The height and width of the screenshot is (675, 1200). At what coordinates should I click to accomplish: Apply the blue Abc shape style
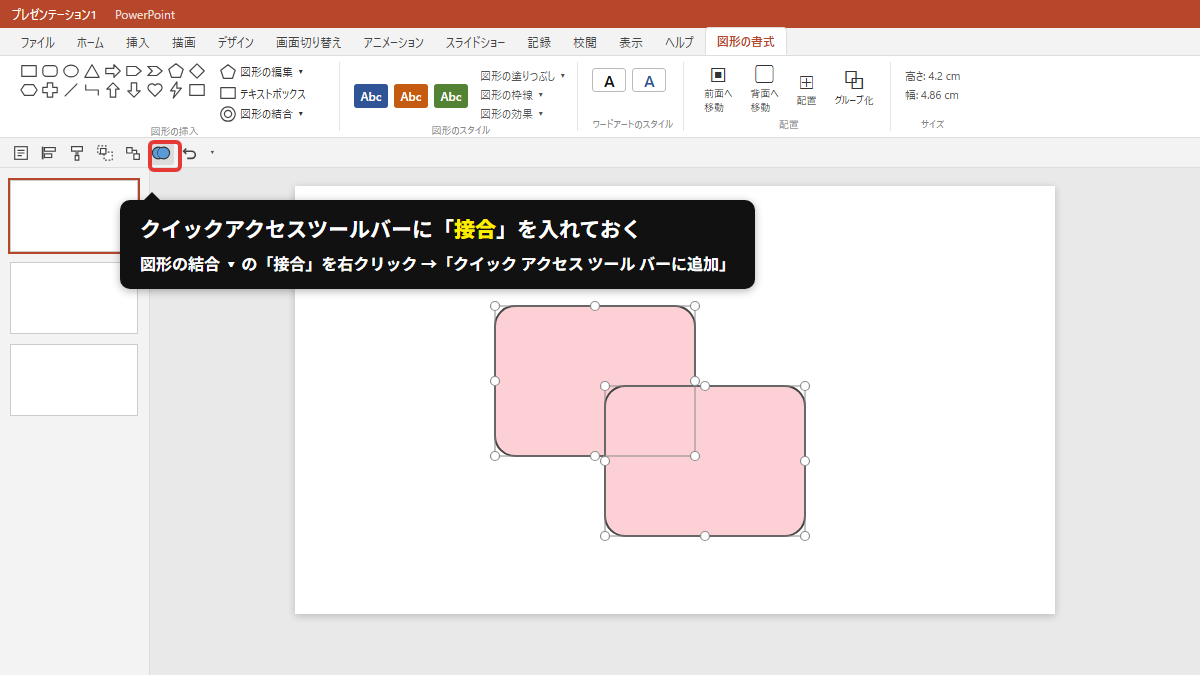click(371, 96)
